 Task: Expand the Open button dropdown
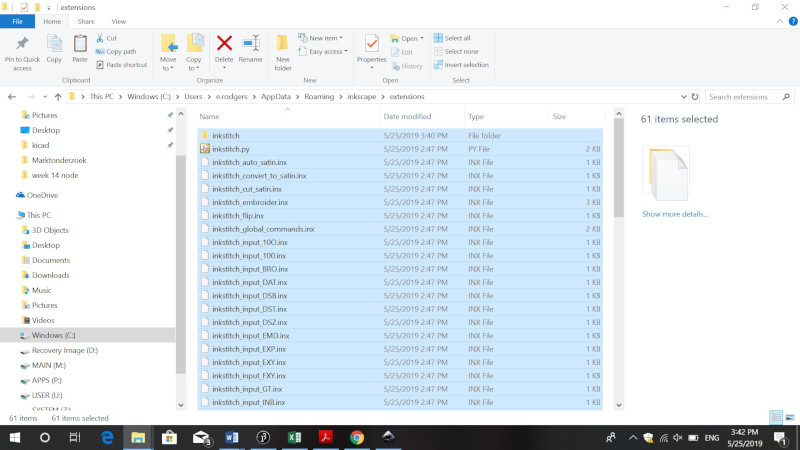click(x=421, y=39)
